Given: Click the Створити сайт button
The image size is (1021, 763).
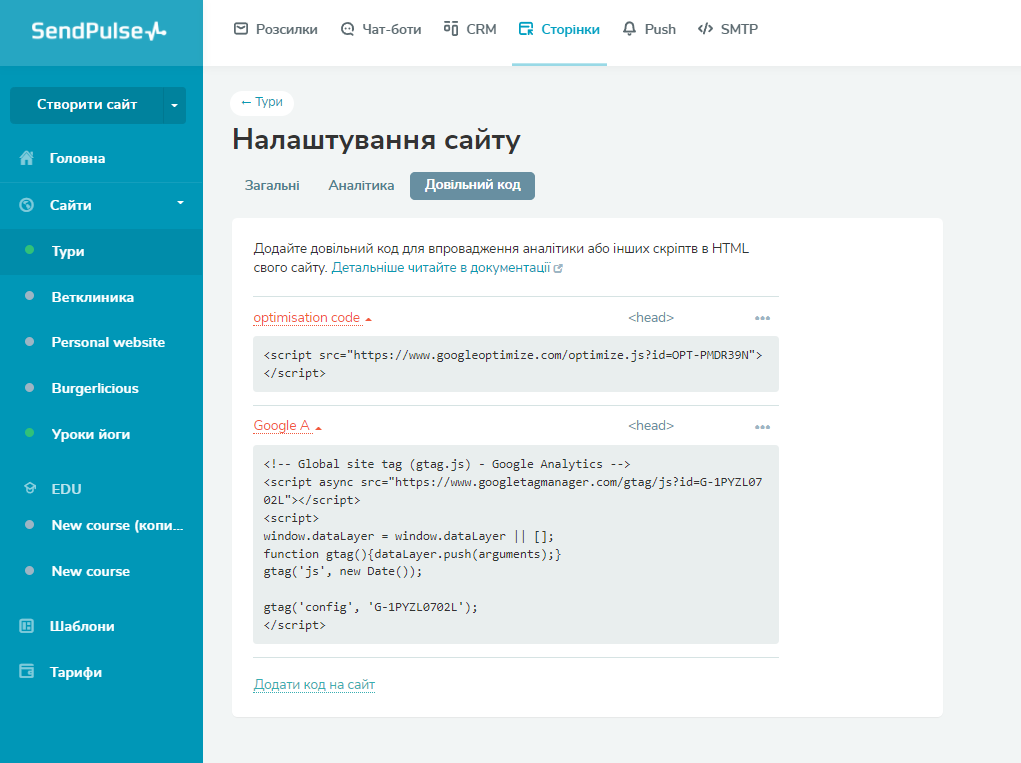Looking at the screenshot, I should (x=86, y=105).
